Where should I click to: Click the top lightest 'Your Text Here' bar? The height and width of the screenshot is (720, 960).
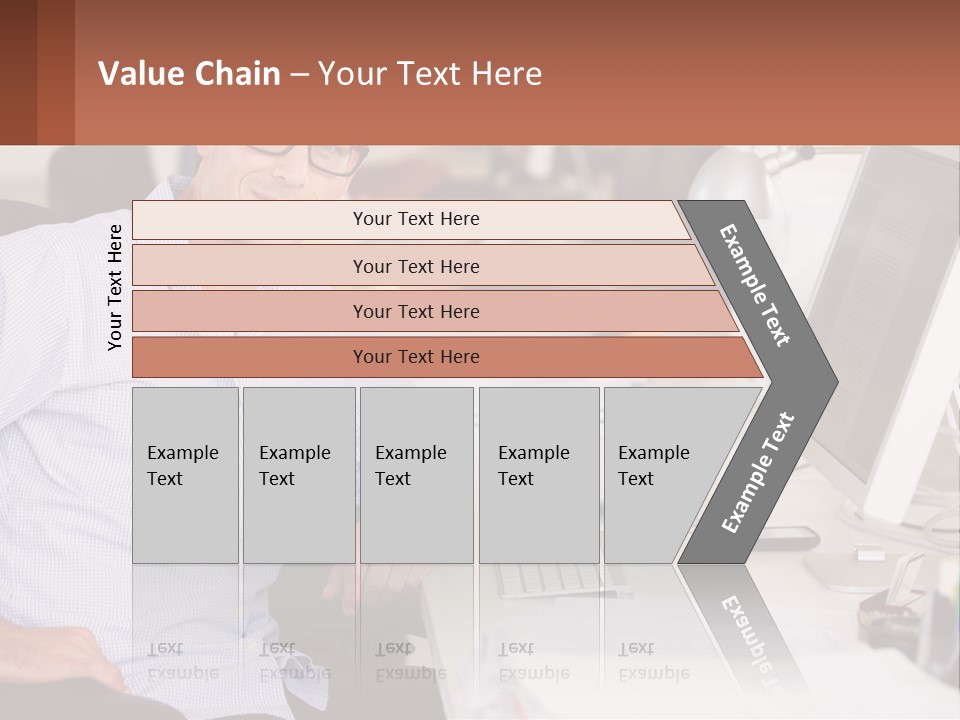[411, 219]
